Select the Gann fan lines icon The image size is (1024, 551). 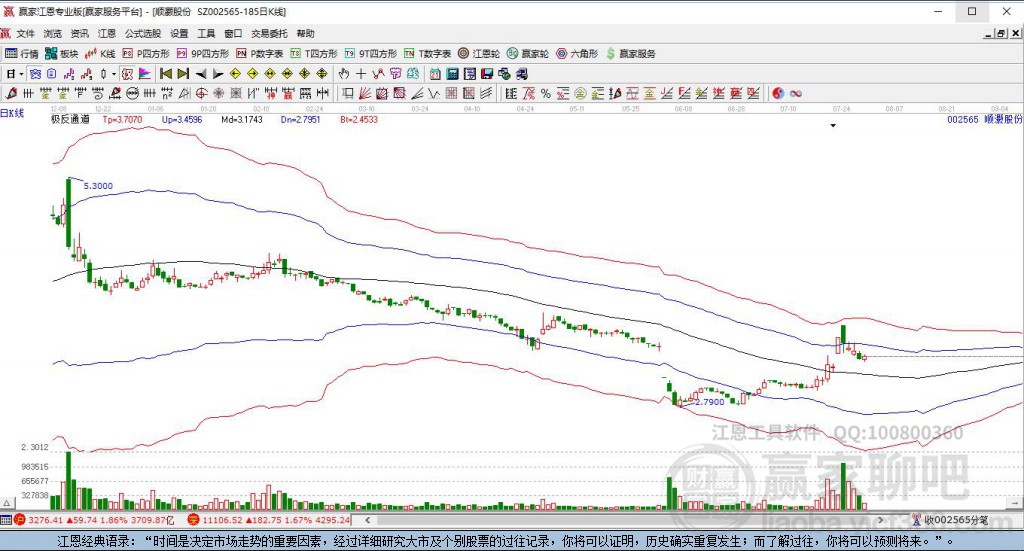(x=364, y=93)
